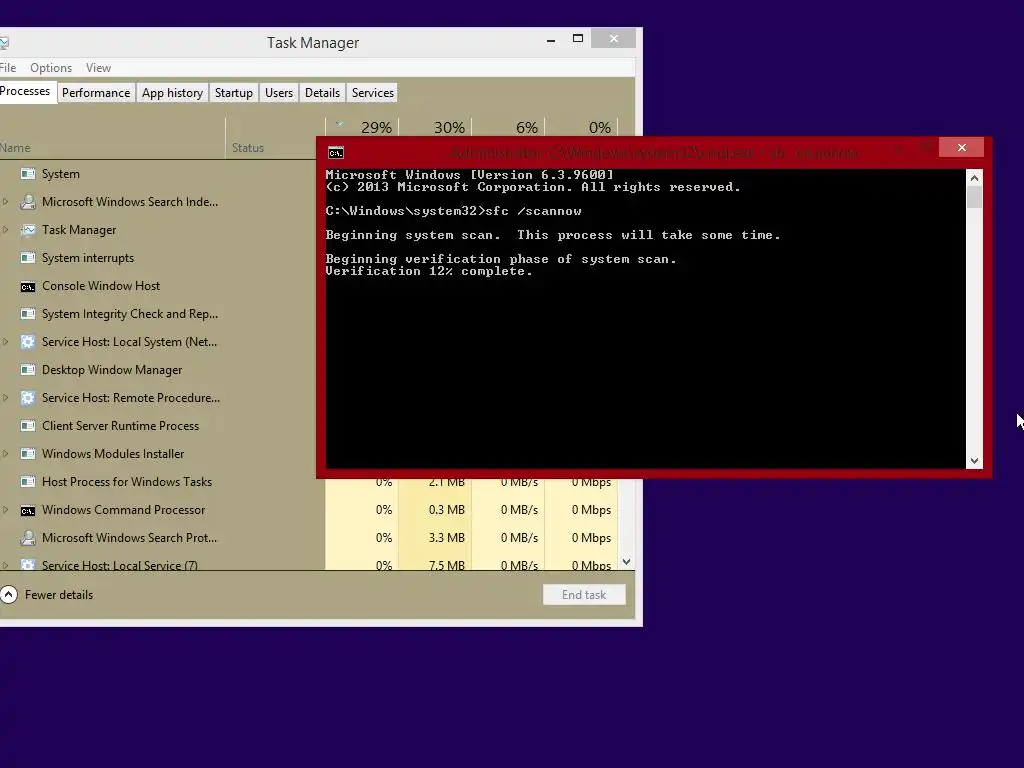This screenshot has height=768, width=1024.
Task: Click the Client Server Runtime Process icon
Action: [x=27, y=426]
